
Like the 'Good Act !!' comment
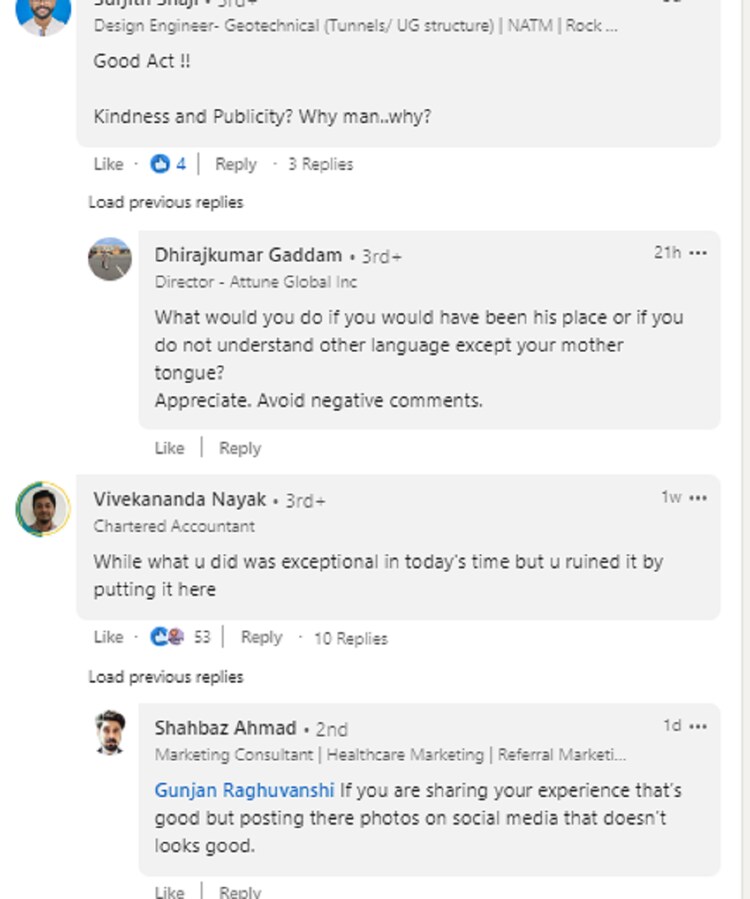(108, 164)
